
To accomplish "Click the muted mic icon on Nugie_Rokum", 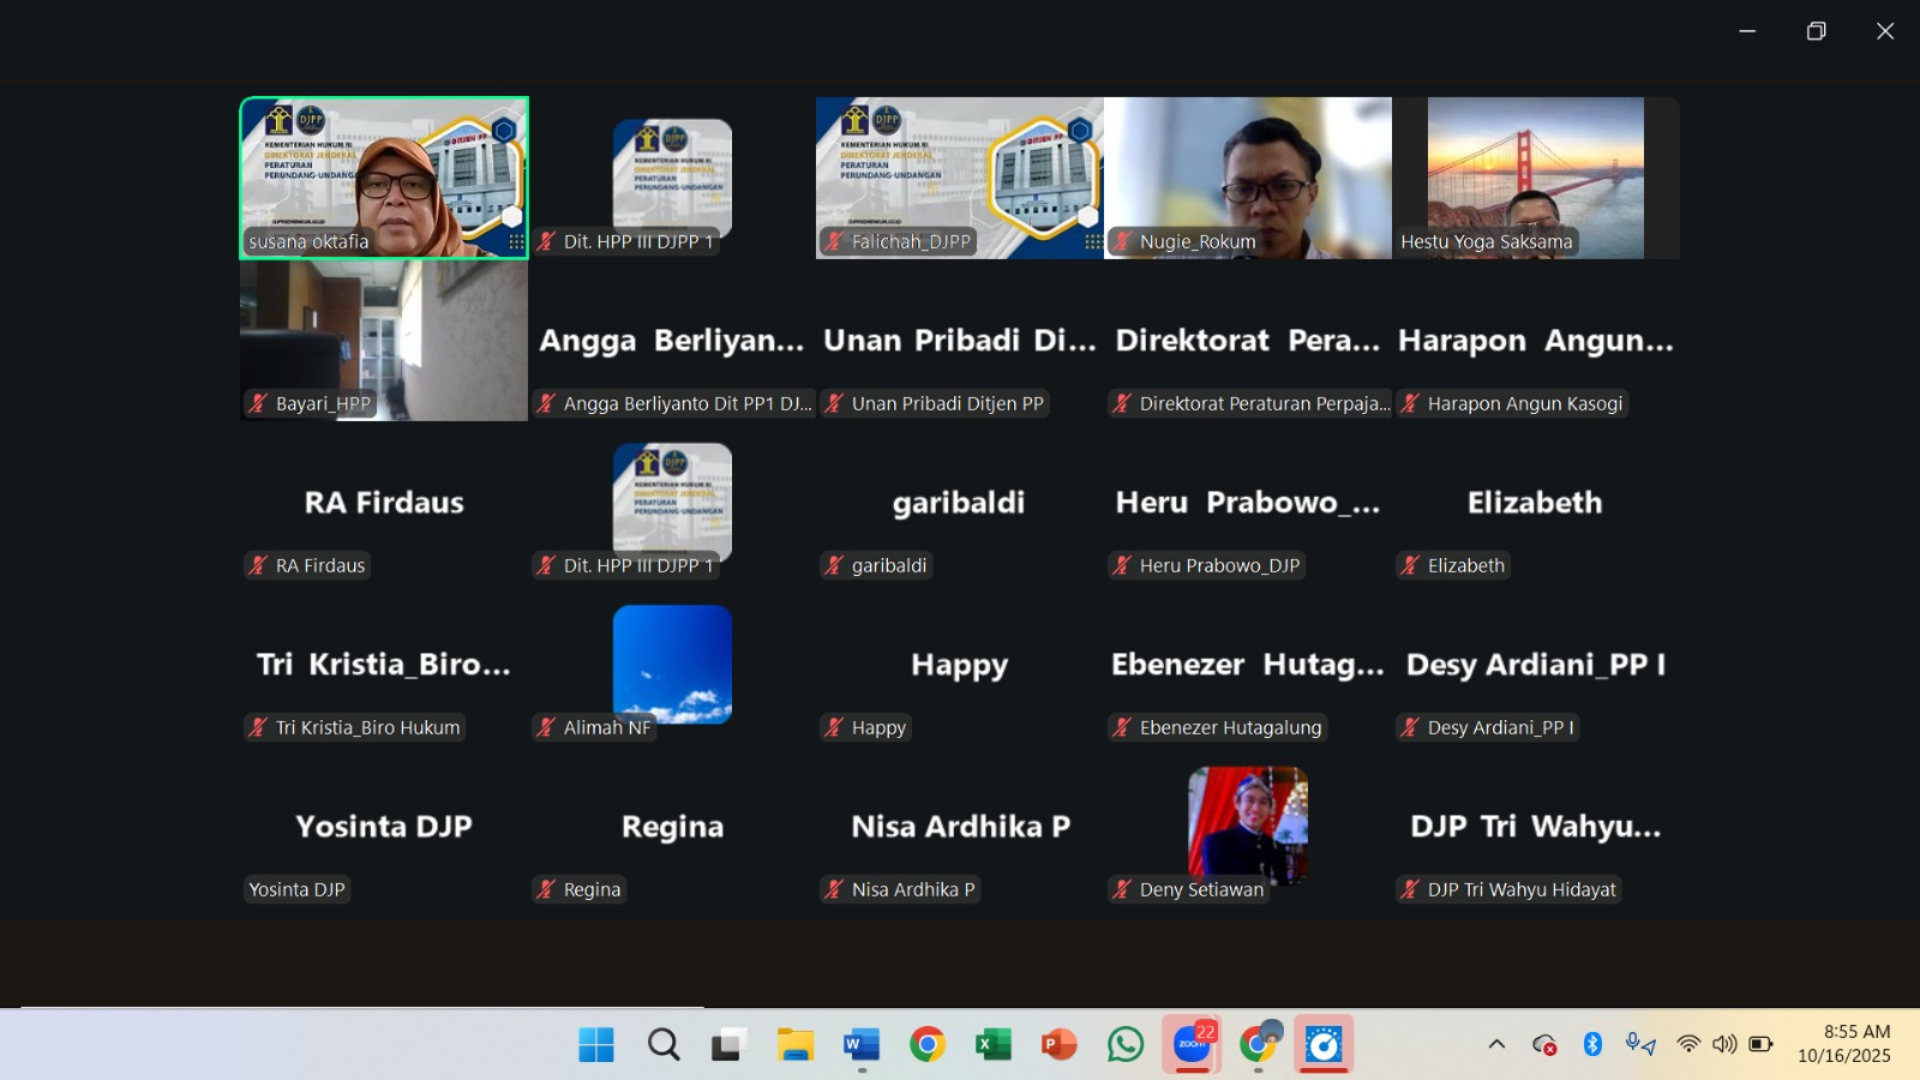I will click(1122, 242).
